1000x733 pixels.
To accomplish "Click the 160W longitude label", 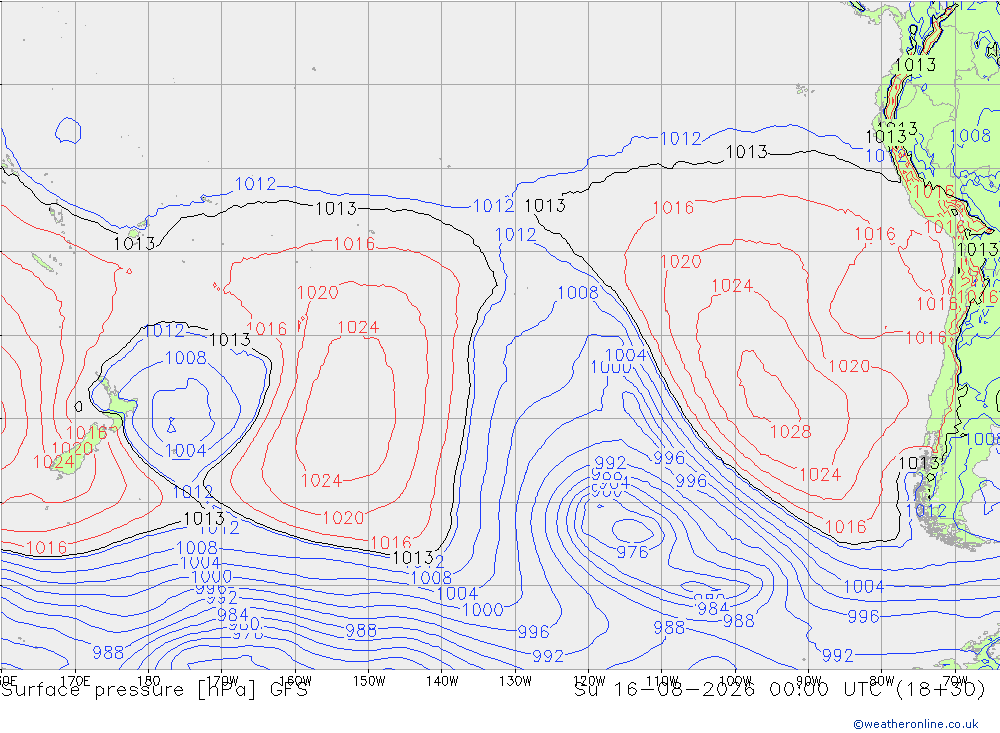I will [x=295, y=681].
